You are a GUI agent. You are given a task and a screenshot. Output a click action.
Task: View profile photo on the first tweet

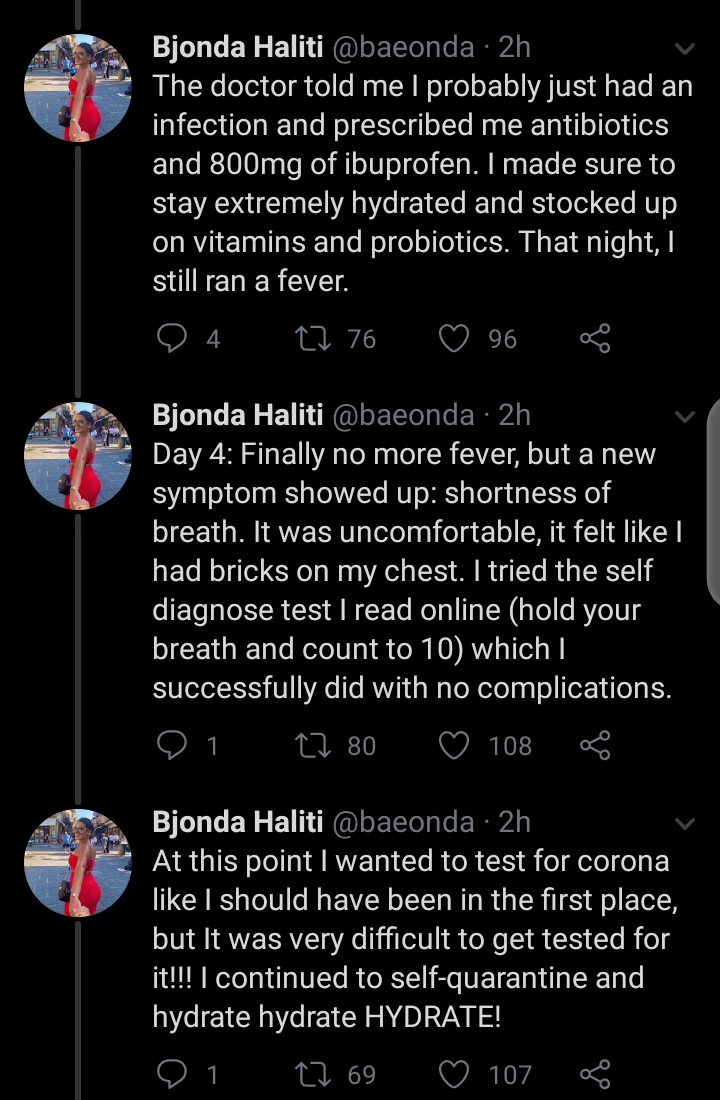click(77, 88)
